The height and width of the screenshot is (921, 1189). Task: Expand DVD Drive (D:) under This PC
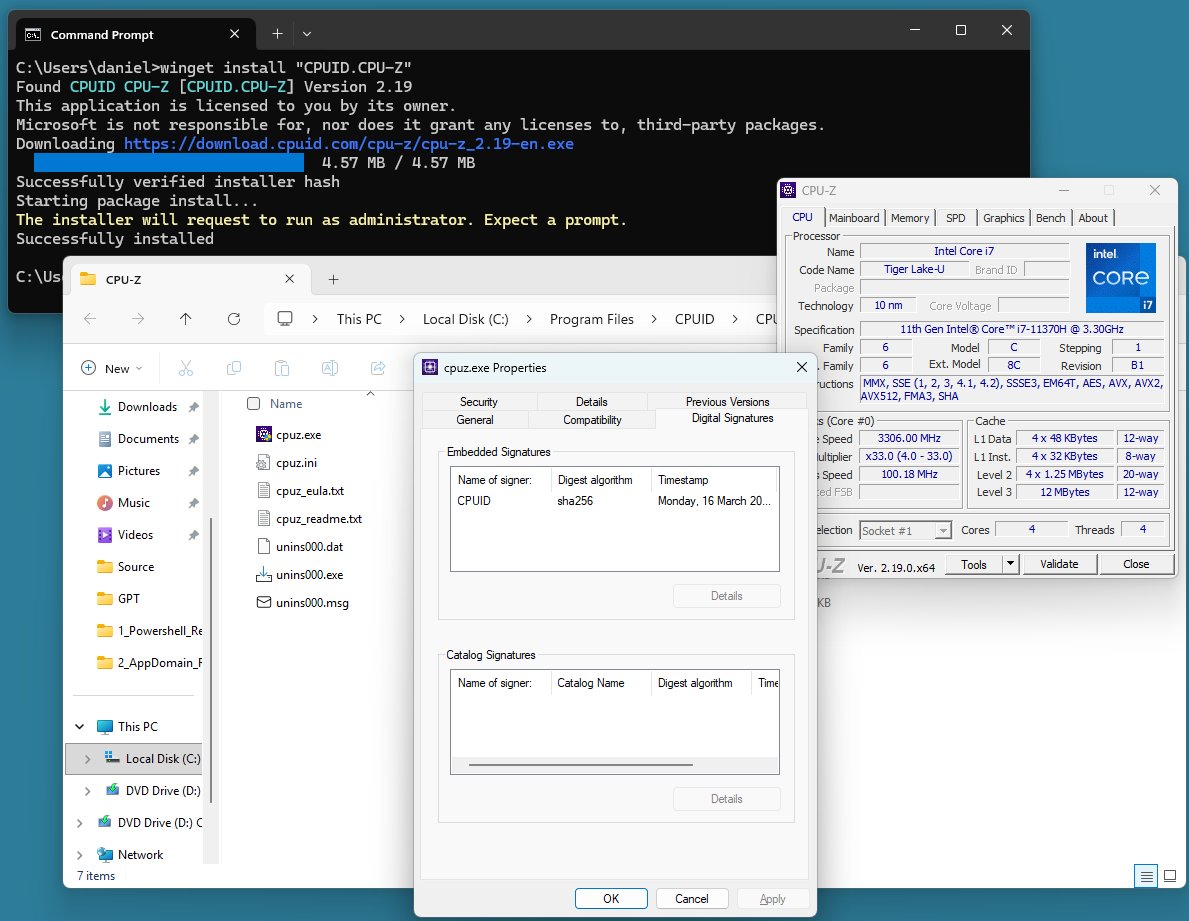coord(87,791)
